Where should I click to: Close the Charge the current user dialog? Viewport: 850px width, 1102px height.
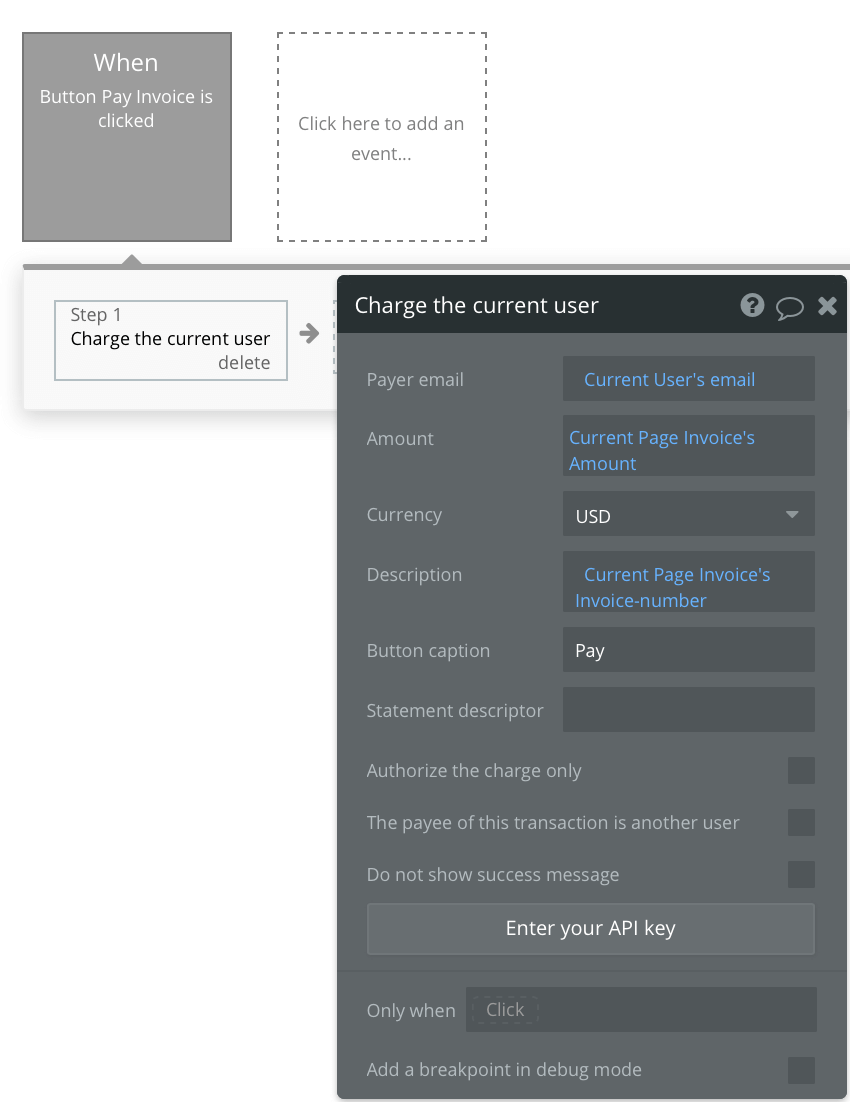827,306
